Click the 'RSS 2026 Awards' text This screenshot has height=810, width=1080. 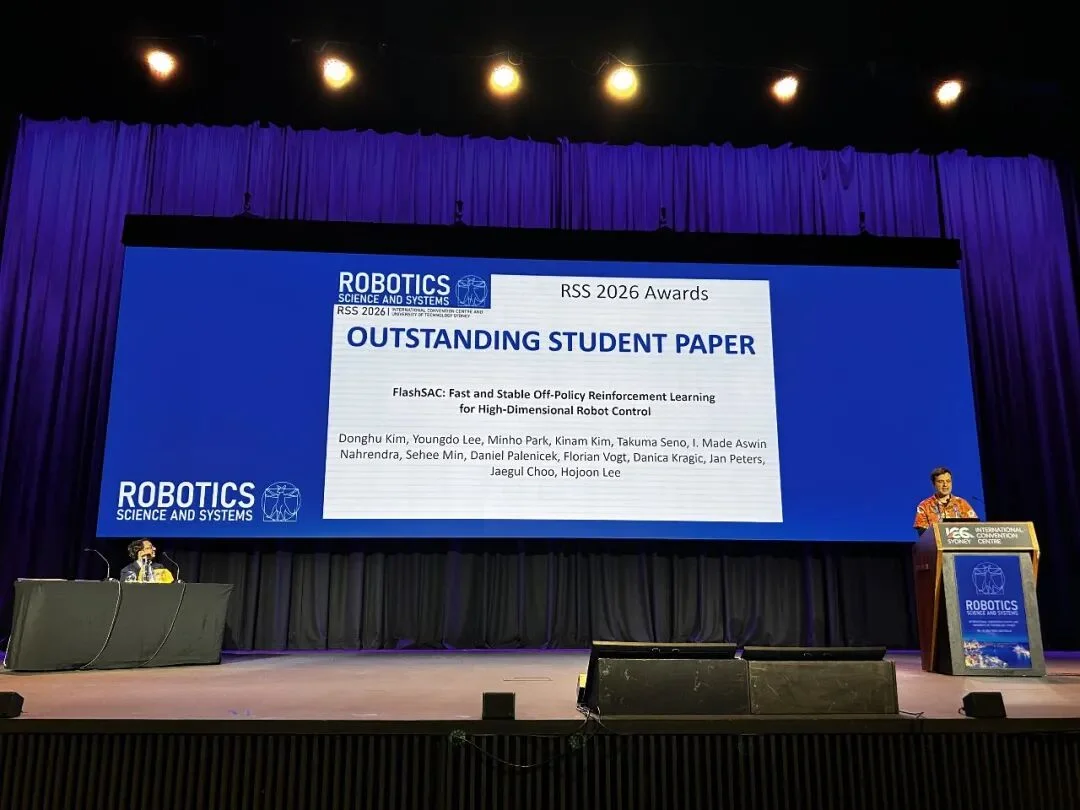[x=634, y=293]
